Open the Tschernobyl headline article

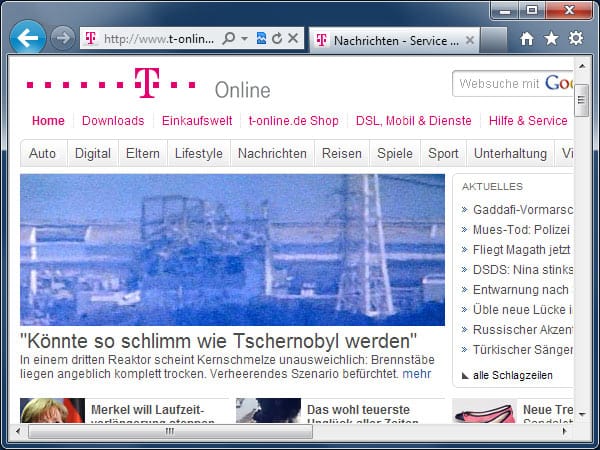point(218,341)
